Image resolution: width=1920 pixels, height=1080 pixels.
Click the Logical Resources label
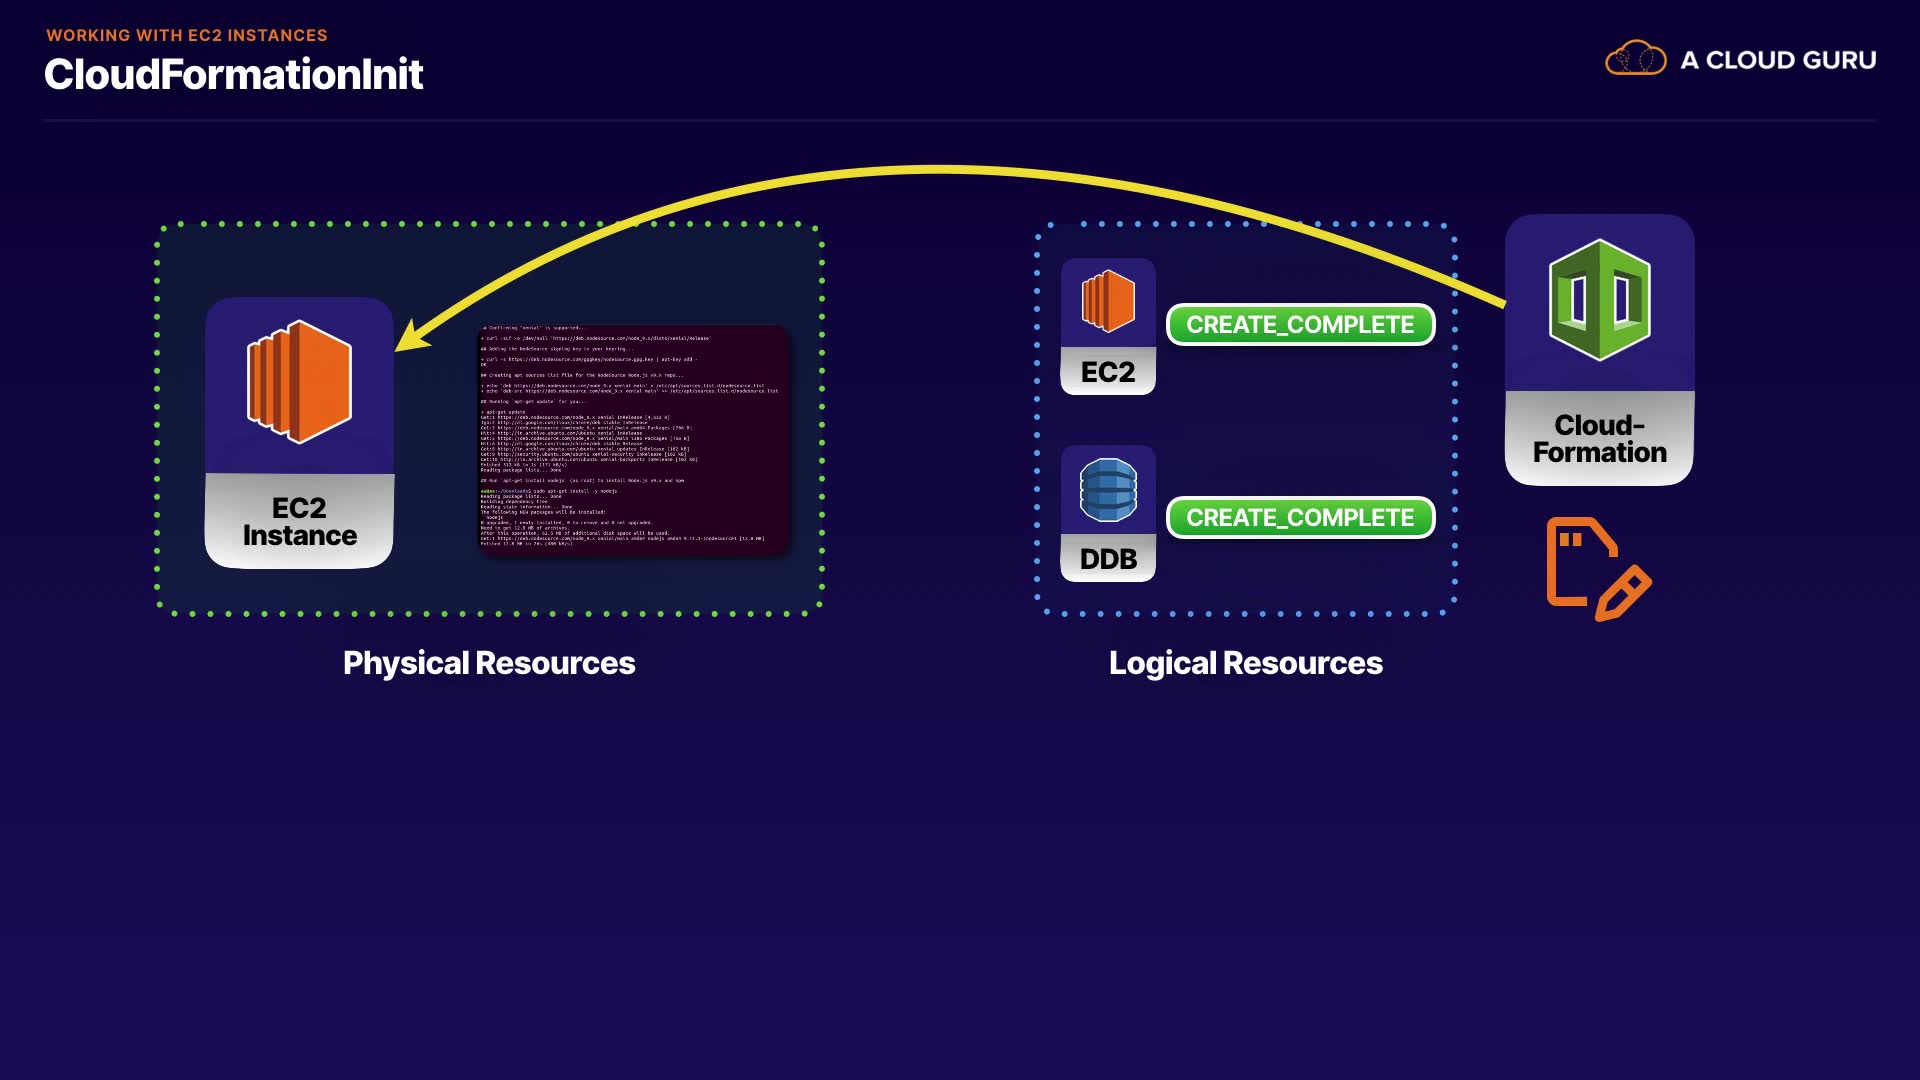pyautogui.click(x=1245, y=663)
